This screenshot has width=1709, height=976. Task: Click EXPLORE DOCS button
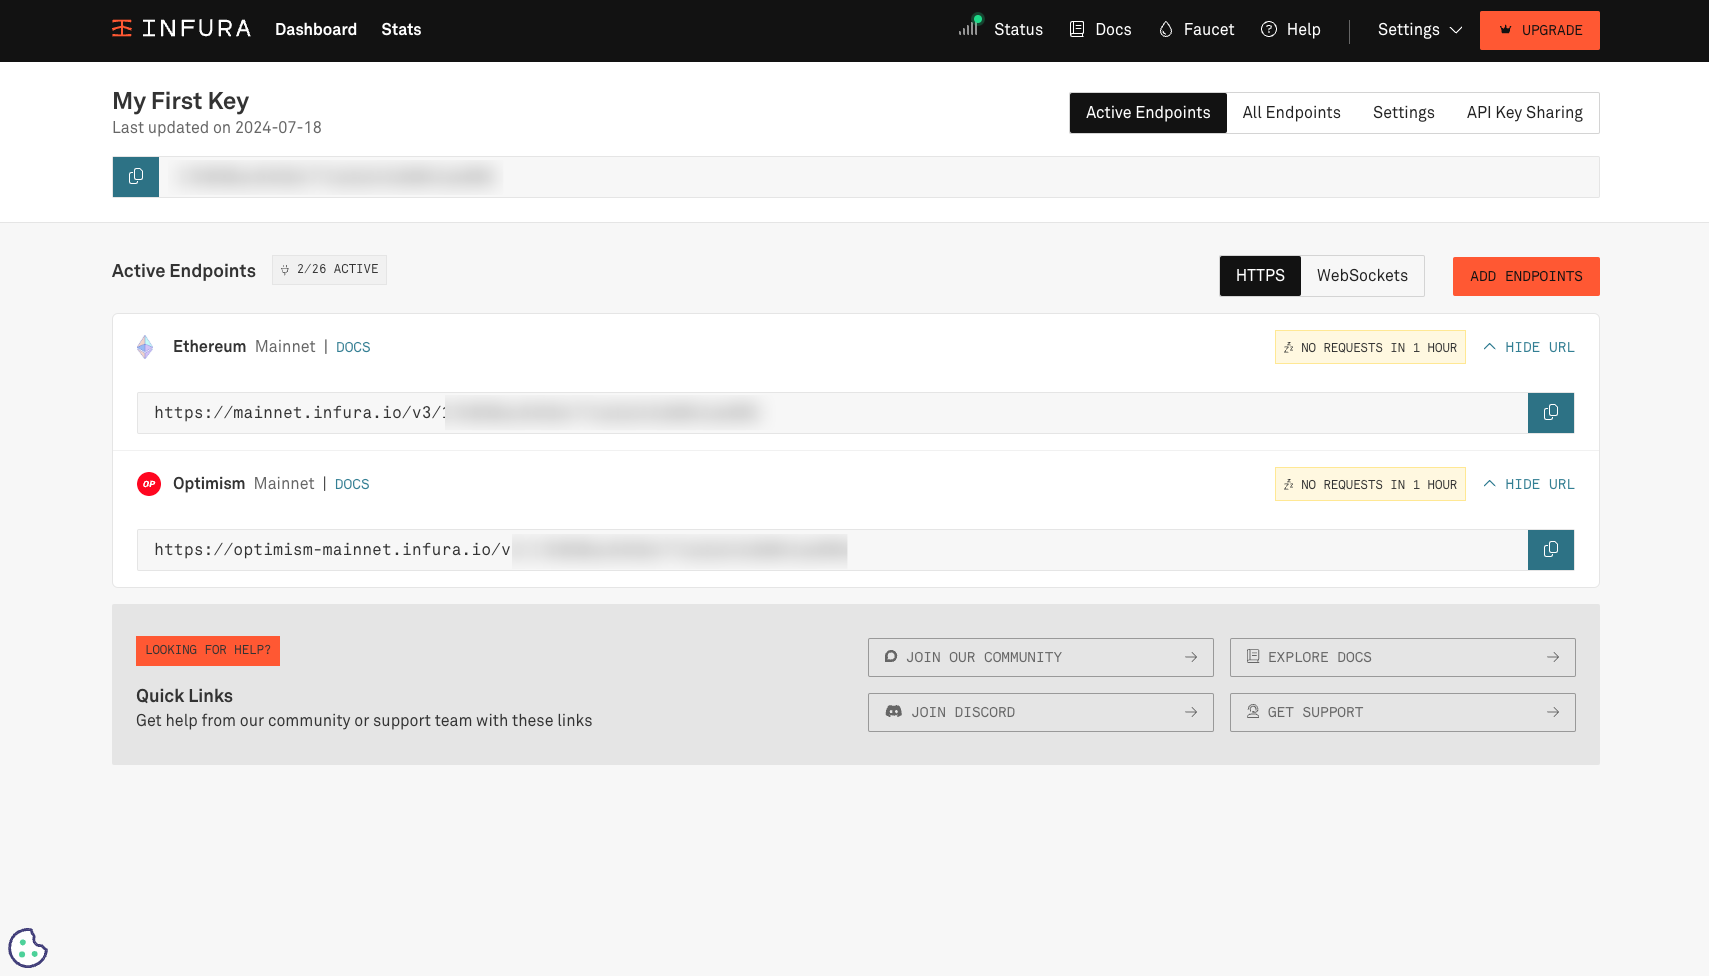pos(1403,657)
